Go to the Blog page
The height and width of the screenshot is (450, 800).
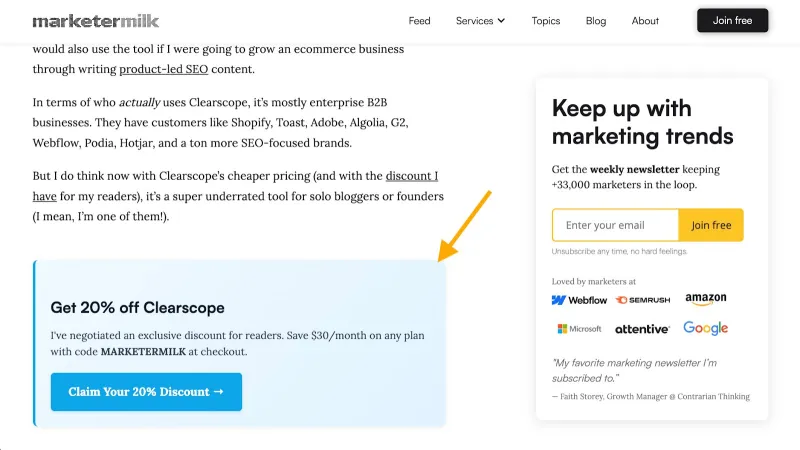click(x=596, y=21)
